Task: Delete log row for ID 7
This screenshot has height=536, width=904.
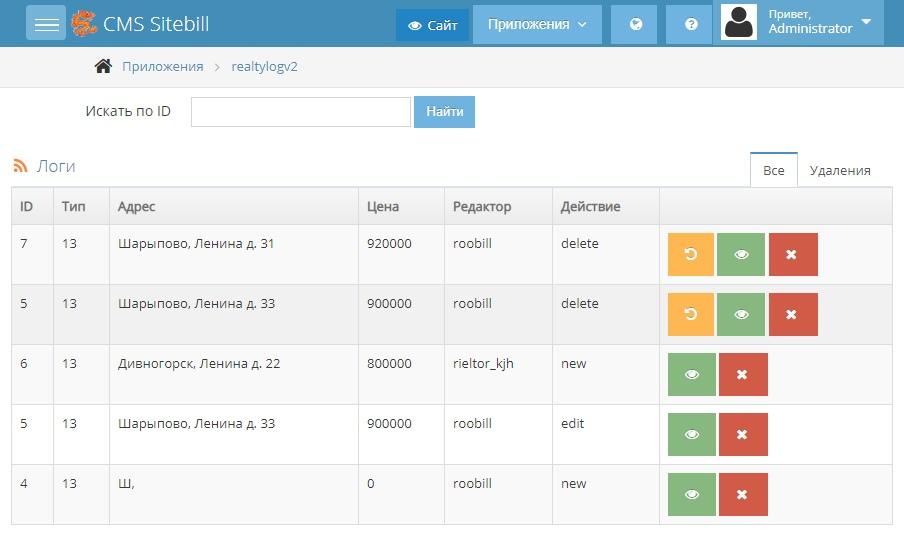Action: point(792,254)
